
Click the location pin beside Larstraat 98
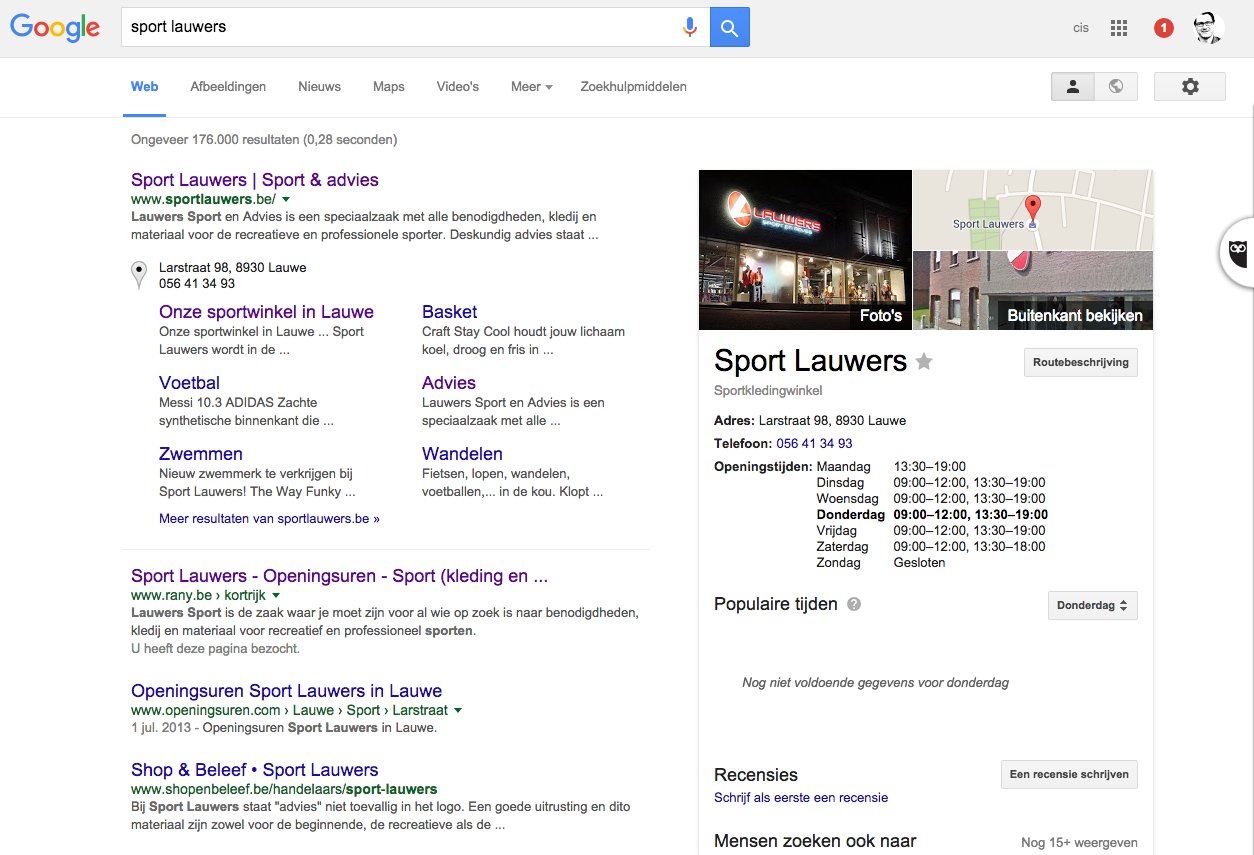pos(139,271)
